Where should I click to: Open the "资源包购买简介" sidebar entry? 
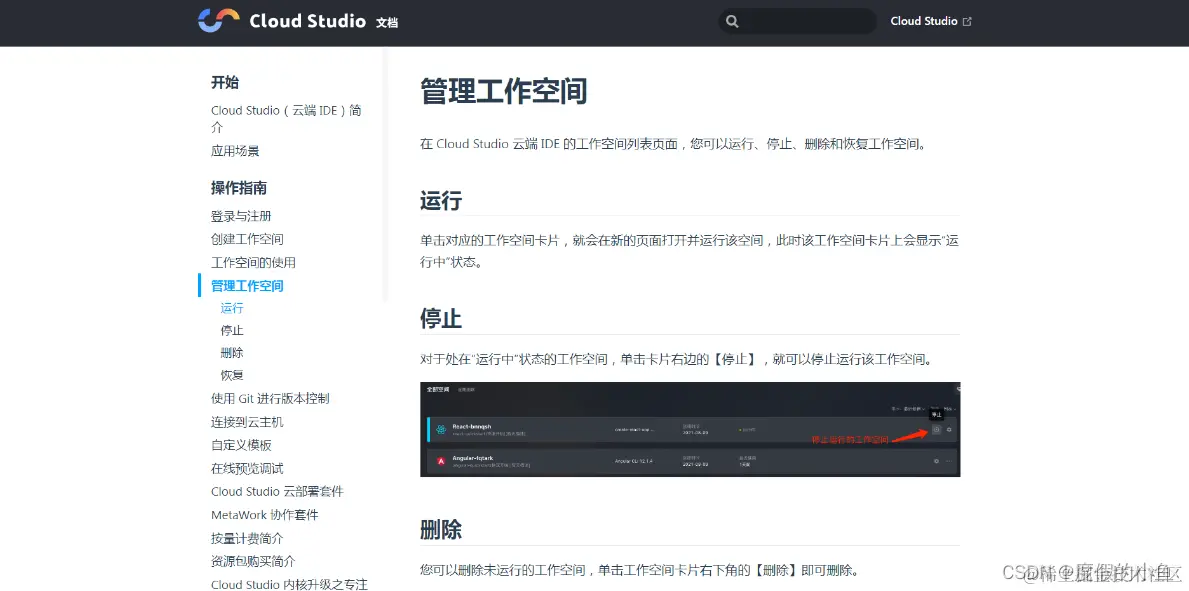253,561
